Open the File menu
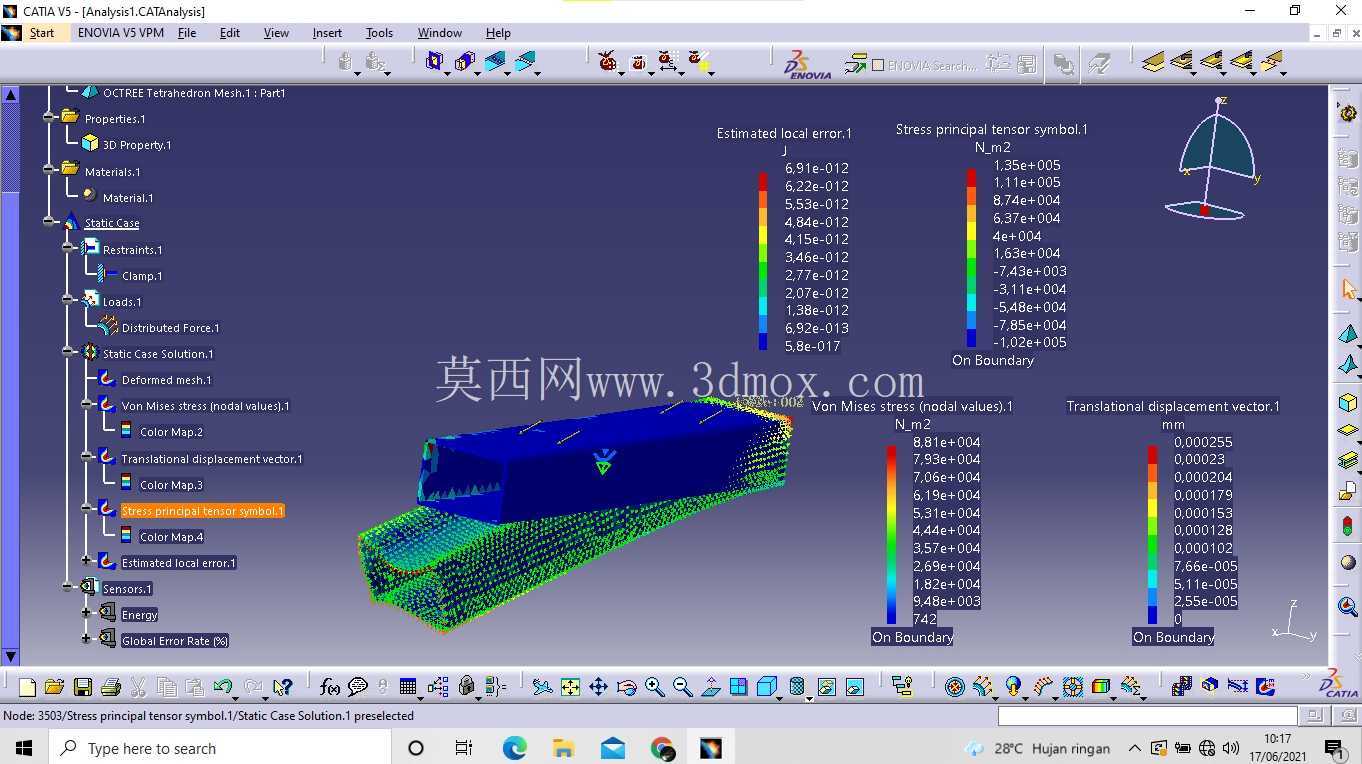Viewport: 1362px width, 764px height. pos(187,33)
